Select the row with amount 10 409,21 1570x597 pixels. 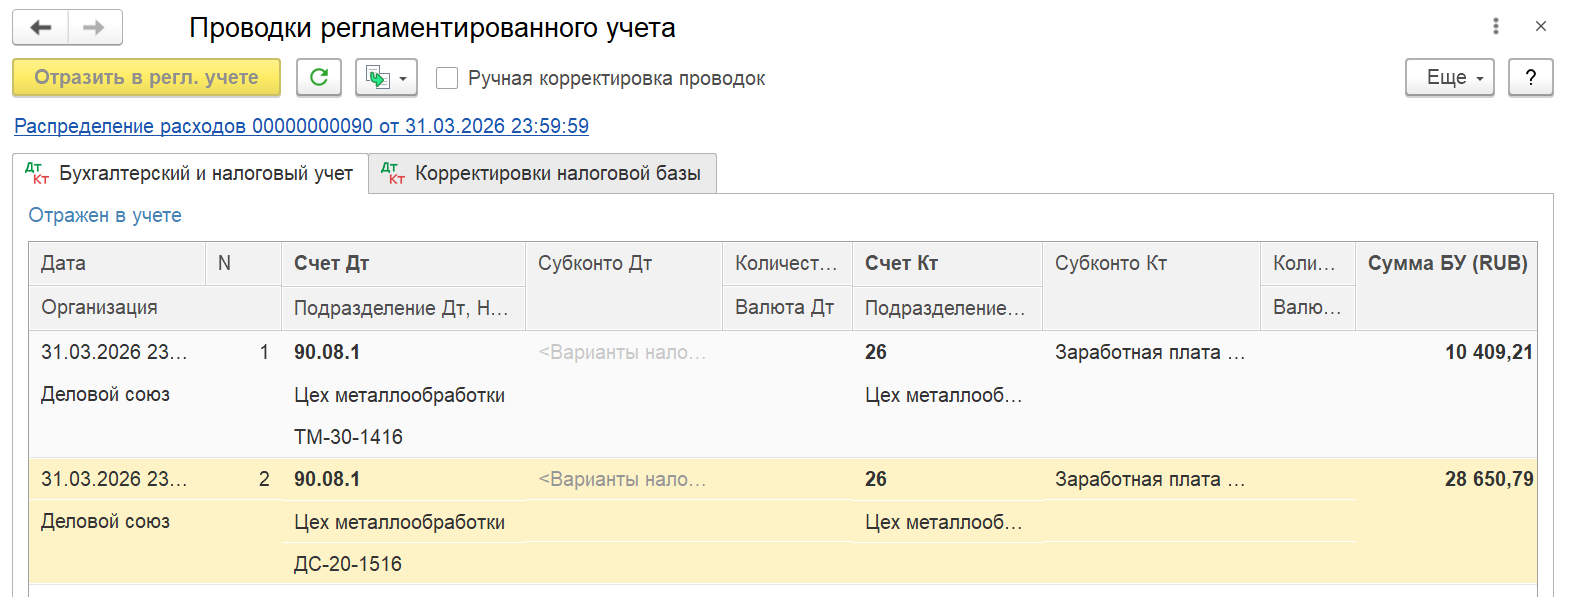pyautogui.click(x=783, y=394)
